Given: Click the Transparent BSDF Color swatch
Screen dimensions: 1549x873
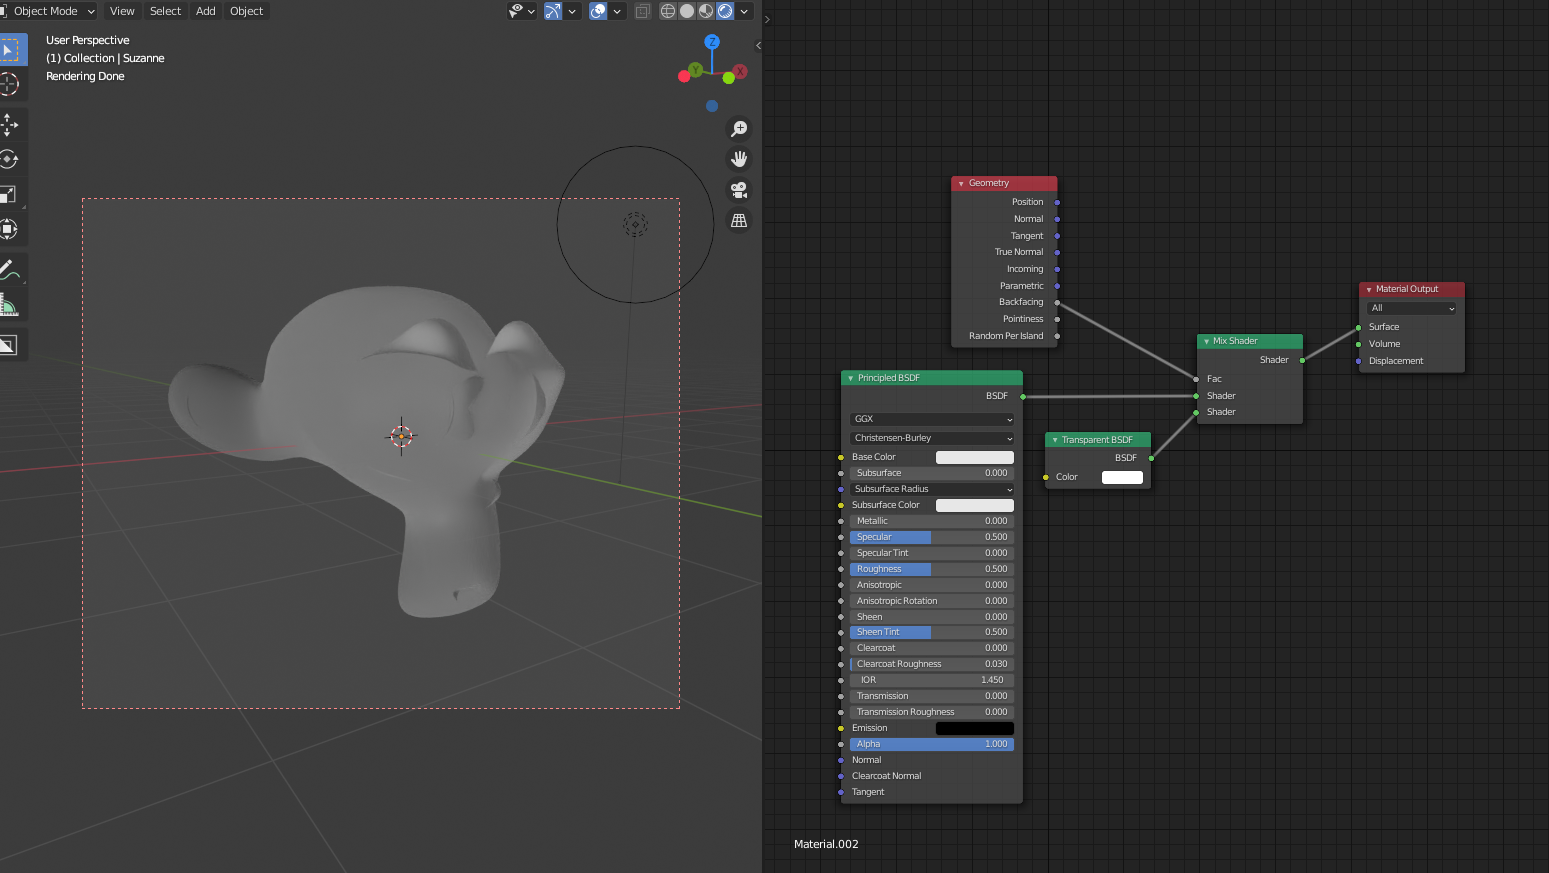Looking at the screenshot, I should coord(1122,477).
